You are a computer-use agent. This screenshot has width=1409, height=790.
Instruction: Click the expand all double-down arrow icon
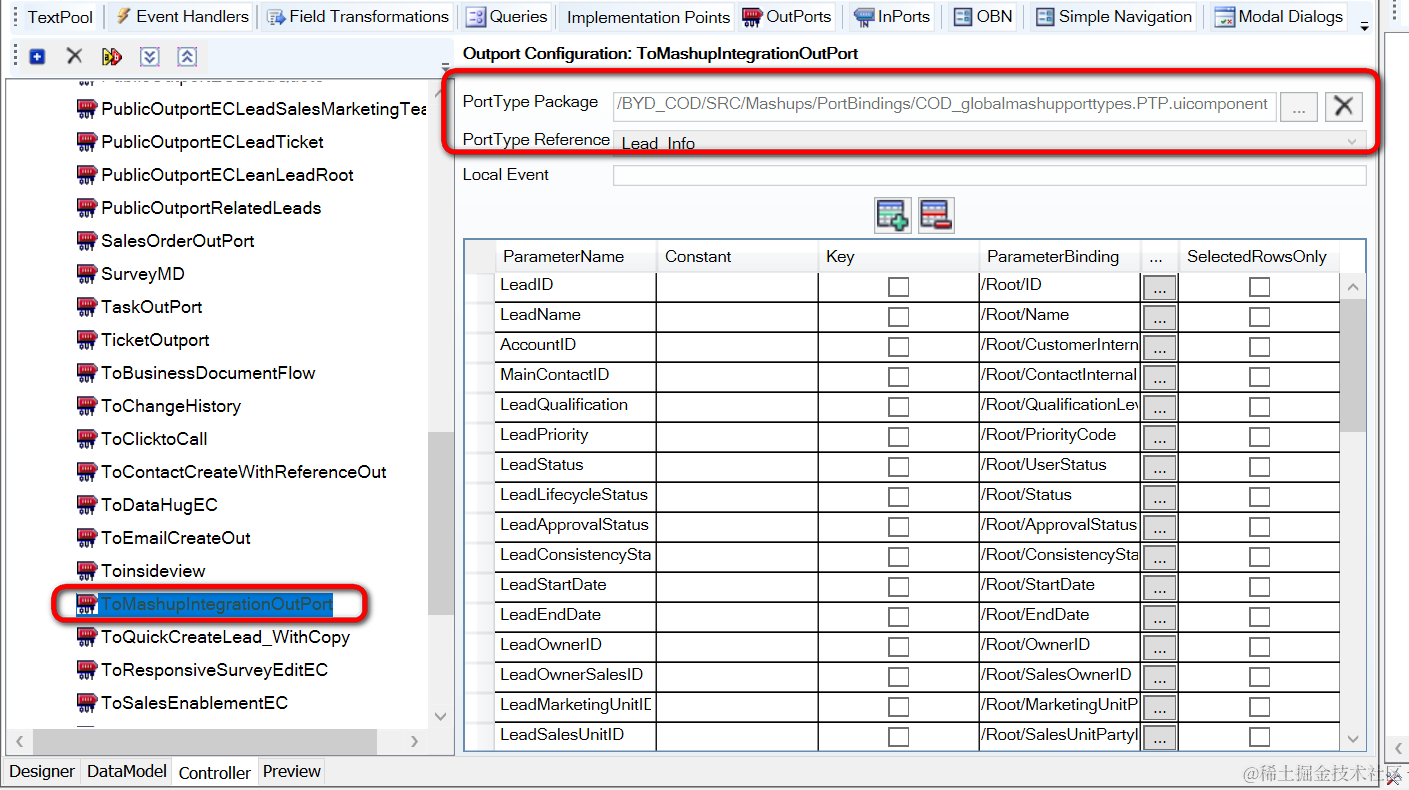click(x=149, y=57)
